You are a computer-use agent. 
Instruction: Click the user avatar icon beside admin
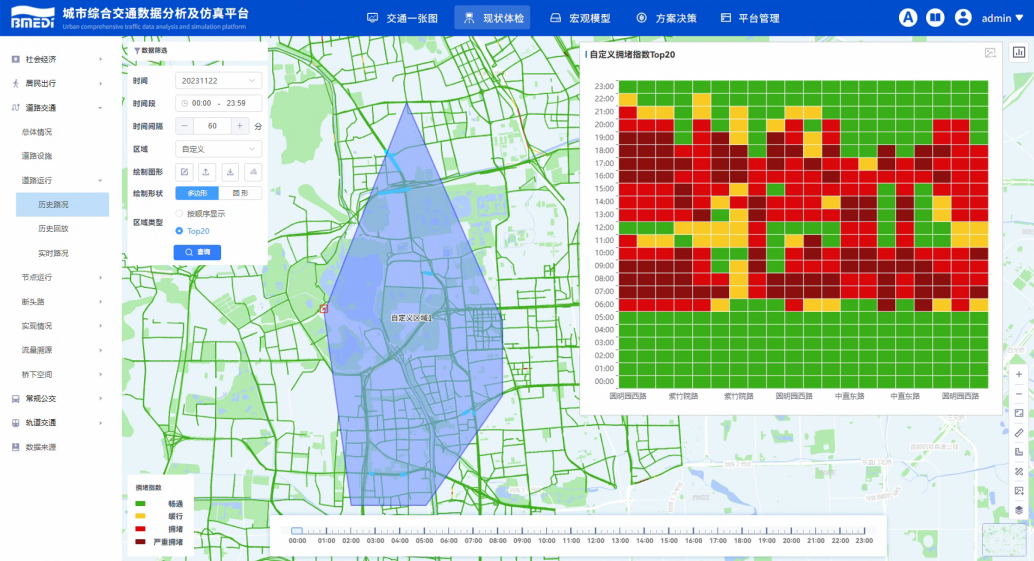click(963, 18)
